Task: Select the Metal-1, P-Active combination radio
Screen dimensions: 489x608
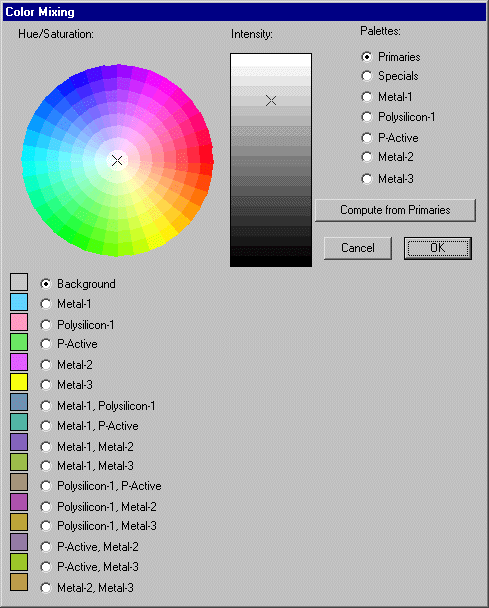Action: point(46,426)
